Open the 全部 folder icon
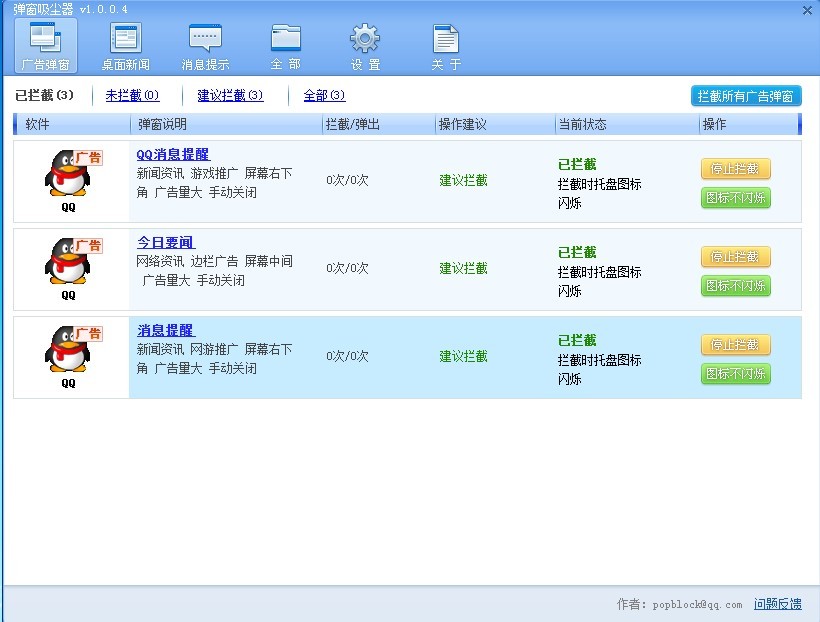This screenshot has height=622, width=820. [x=286, y=46]
